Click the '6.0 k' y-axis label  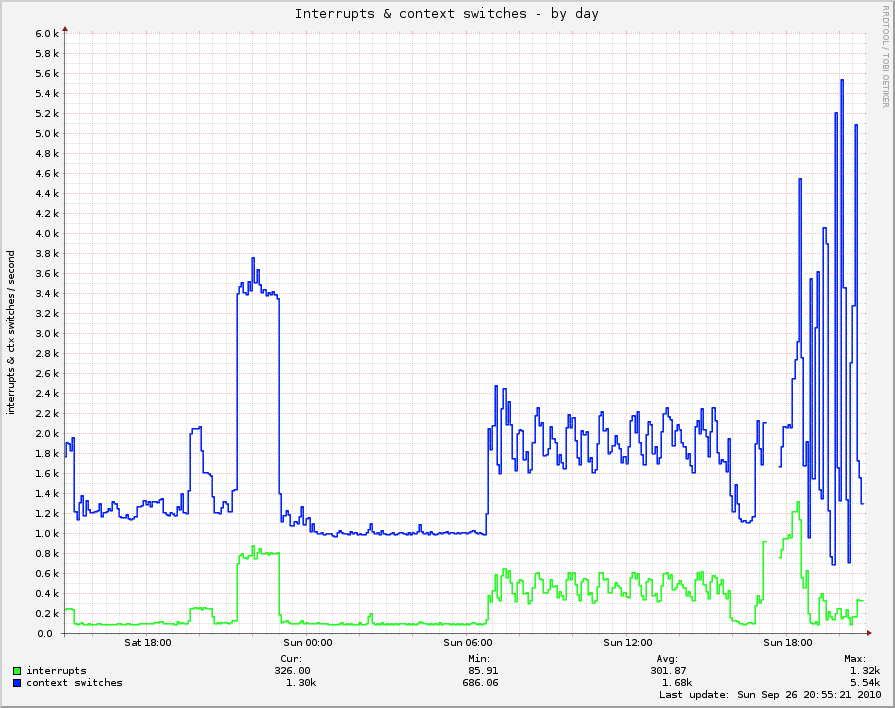point(47,34)
